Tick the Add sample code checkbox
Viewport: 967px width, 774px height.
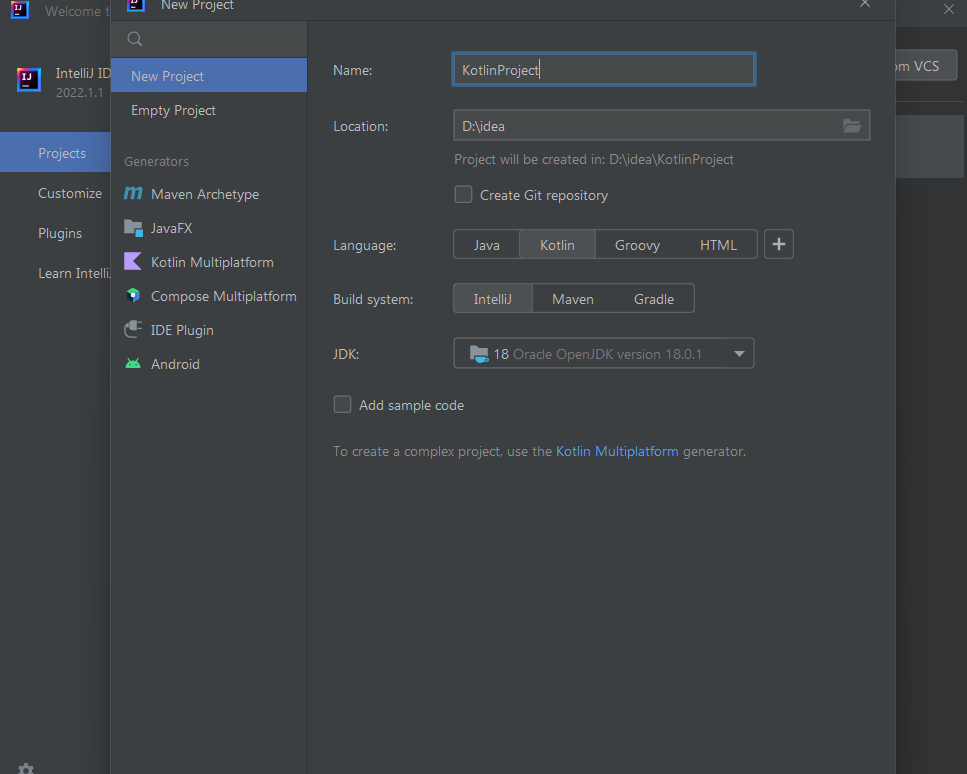pyautogui.click(x=342, y=405)
